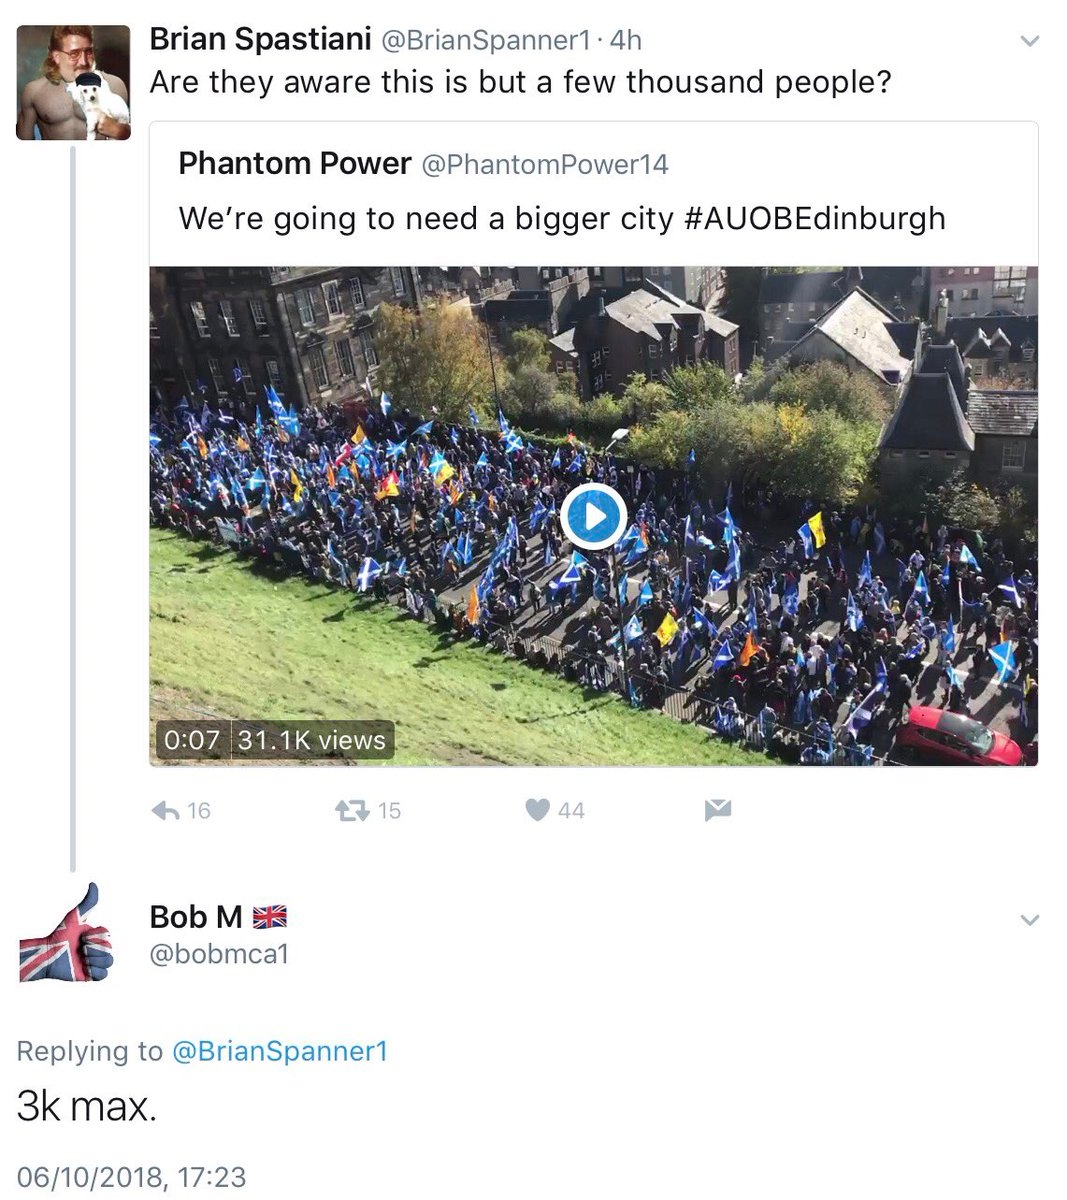Open Brian Spastiani's profile picture
This screenshot has width=1067, height=1200.
click(x=74, y=83)
